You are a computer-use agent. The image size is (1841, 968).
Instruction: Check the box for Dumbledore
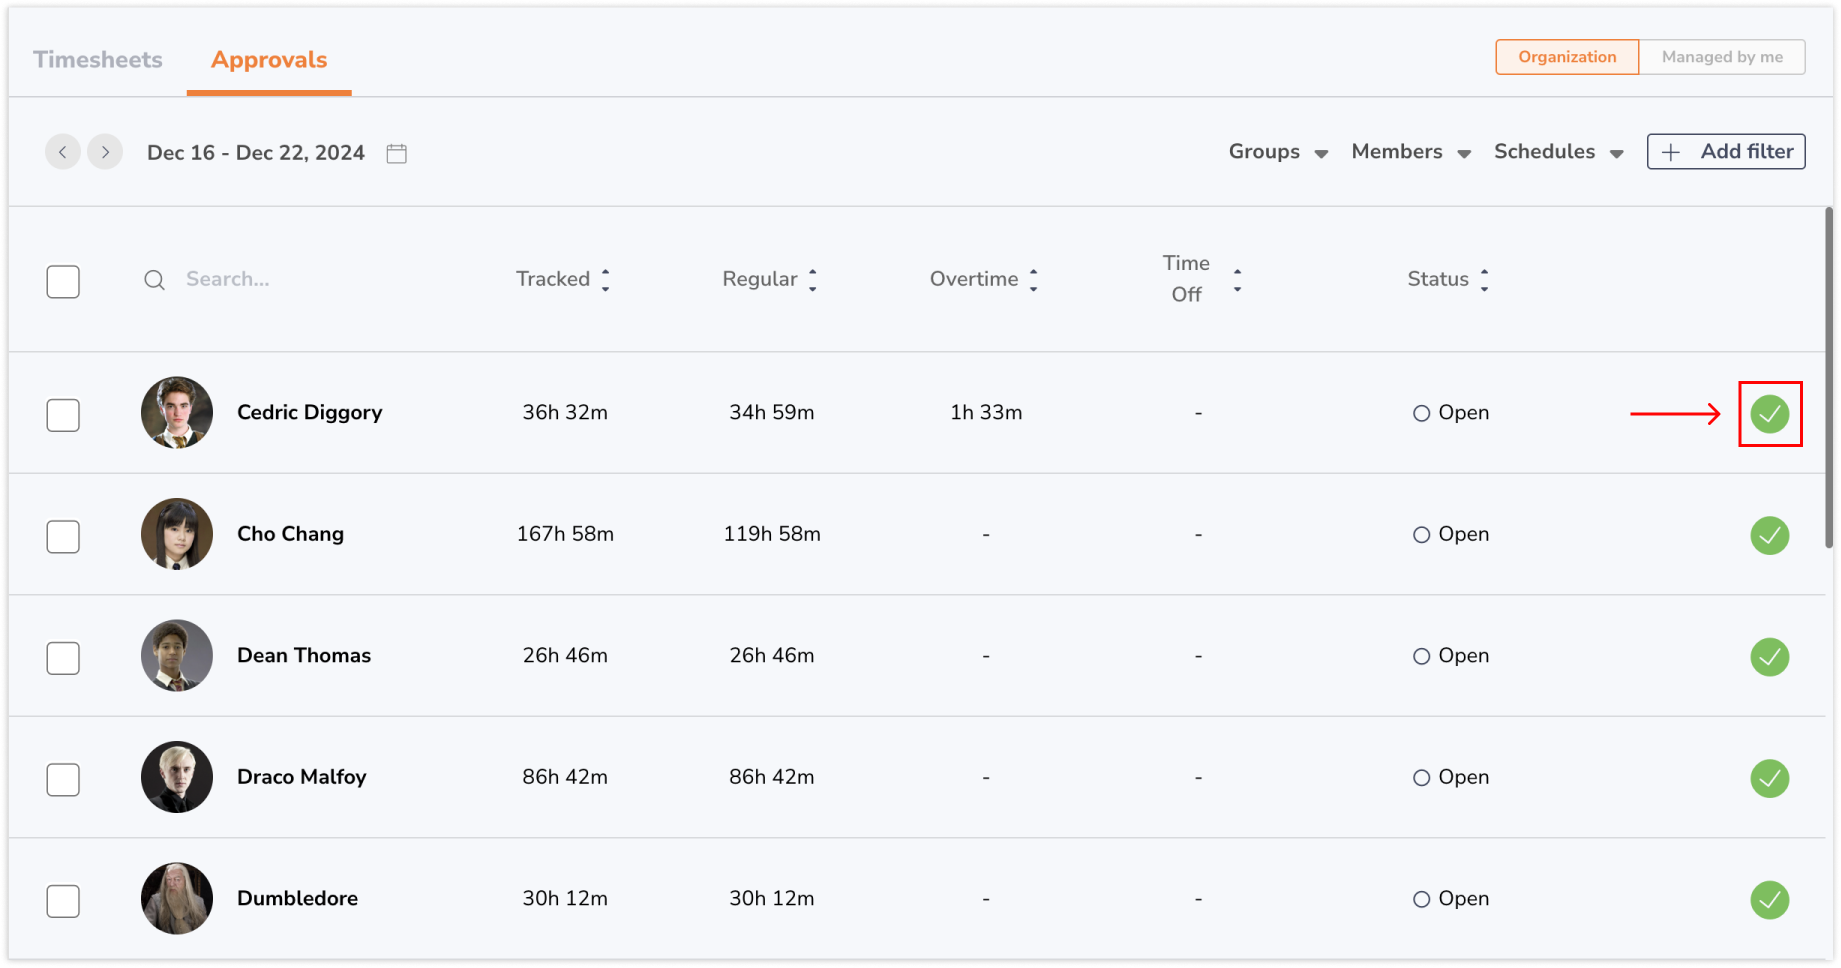pyautogui.click(x=63, y=901)
